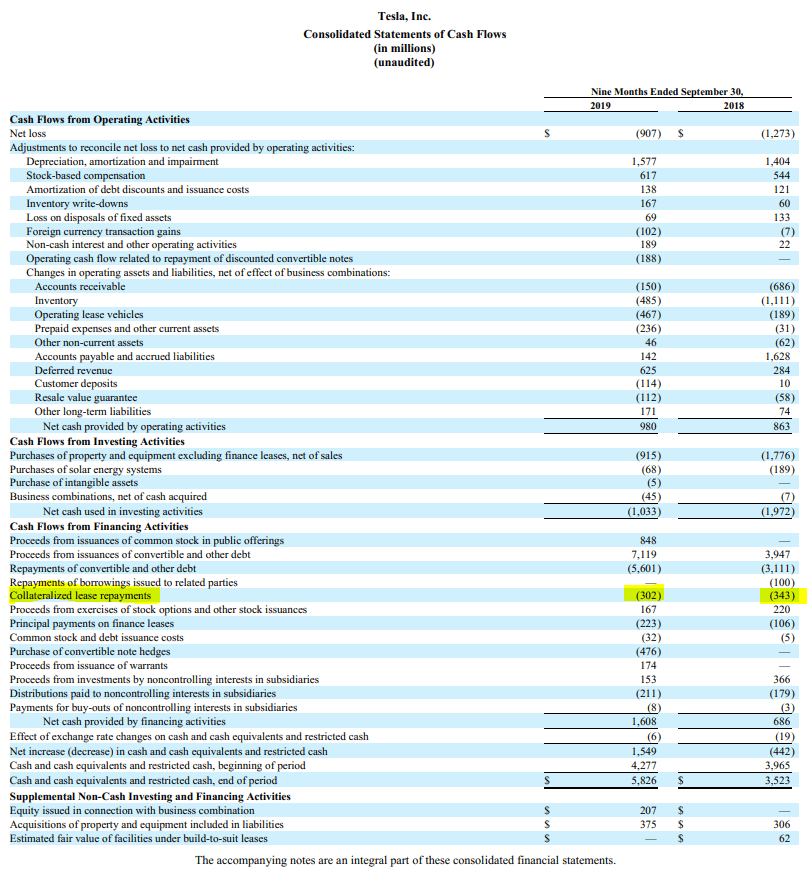Select the highlighted (343) value
This screenshot has height=869, width=807.
776,596
